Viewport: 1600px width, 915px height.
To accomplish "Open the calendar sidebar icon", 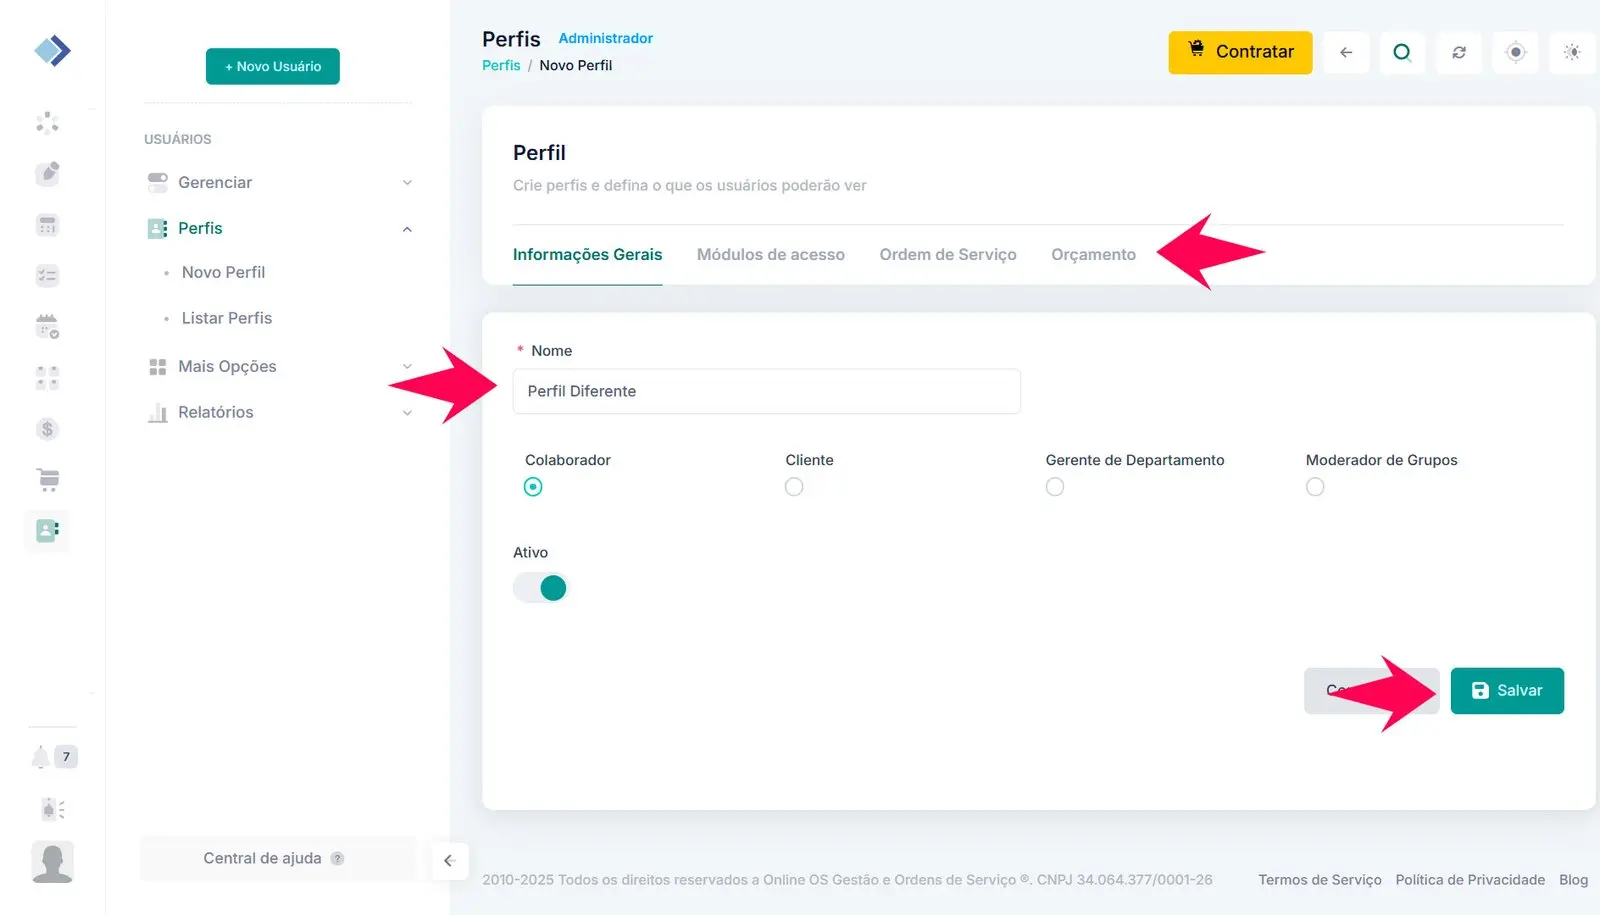I will [47, 326].
